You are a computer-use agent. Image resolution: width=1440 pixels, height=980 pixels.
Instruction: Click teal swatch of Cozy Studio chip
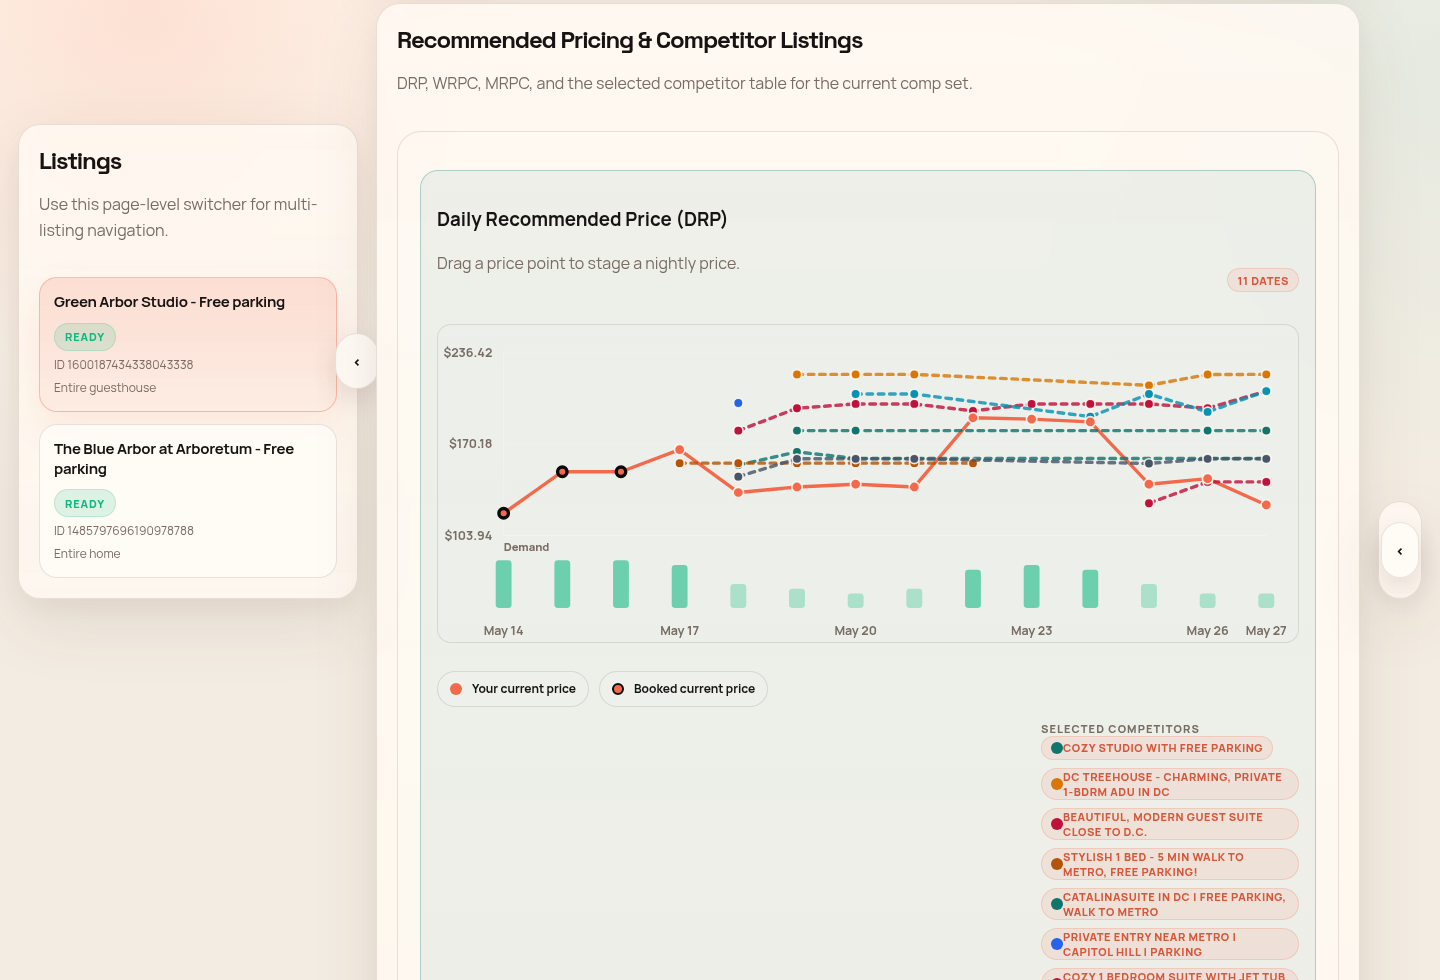[x=1056, y=748]
